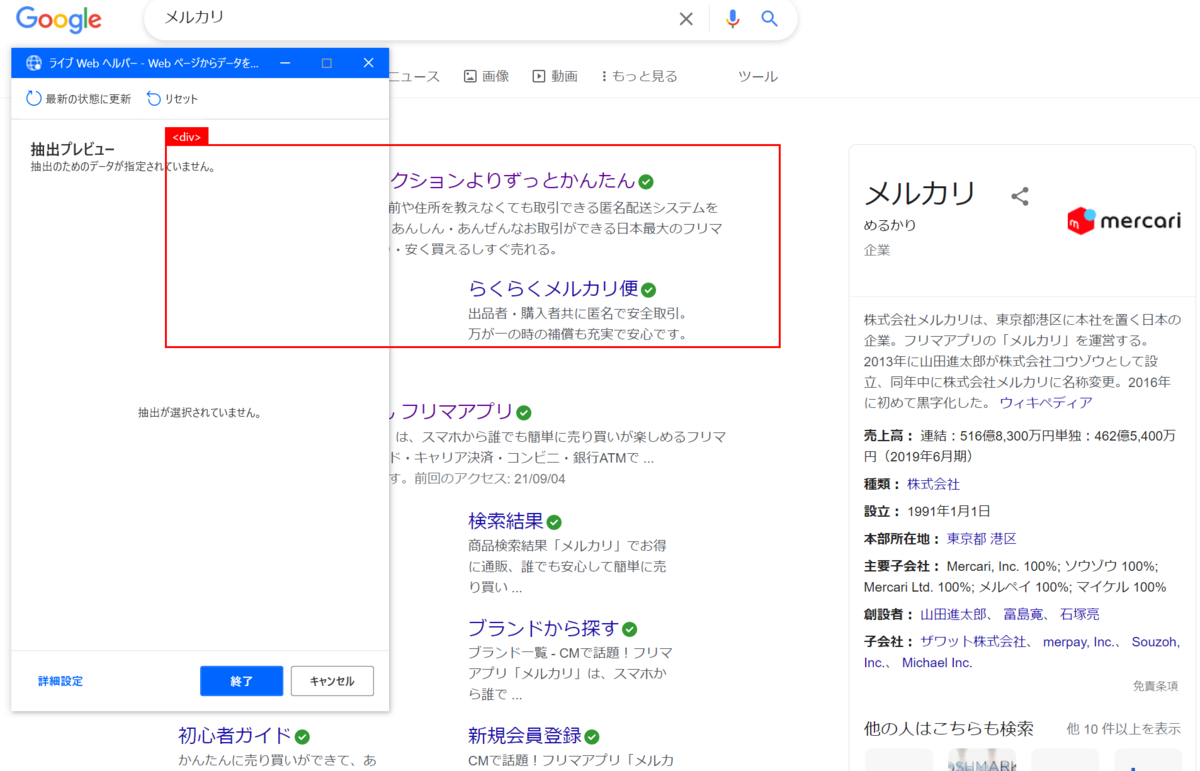The image size is (1200, 771).
Task: Open the ツール tools menu
Action: click(757, 76)
